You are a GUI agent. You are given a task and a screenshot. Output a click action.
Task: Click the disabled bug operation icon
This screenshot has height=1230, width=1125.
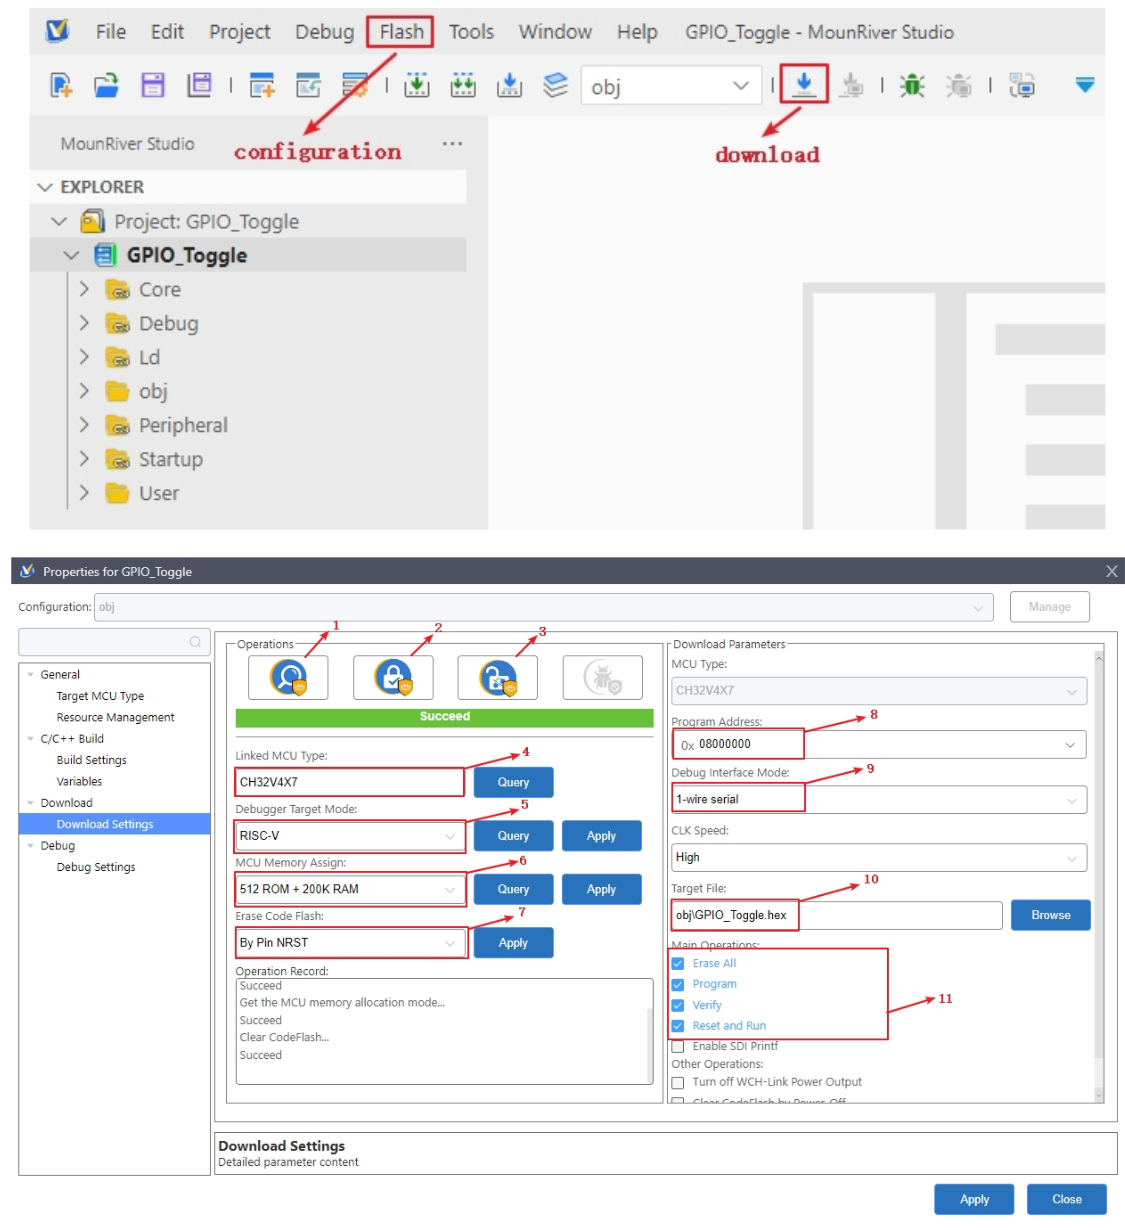coord(602,677)
